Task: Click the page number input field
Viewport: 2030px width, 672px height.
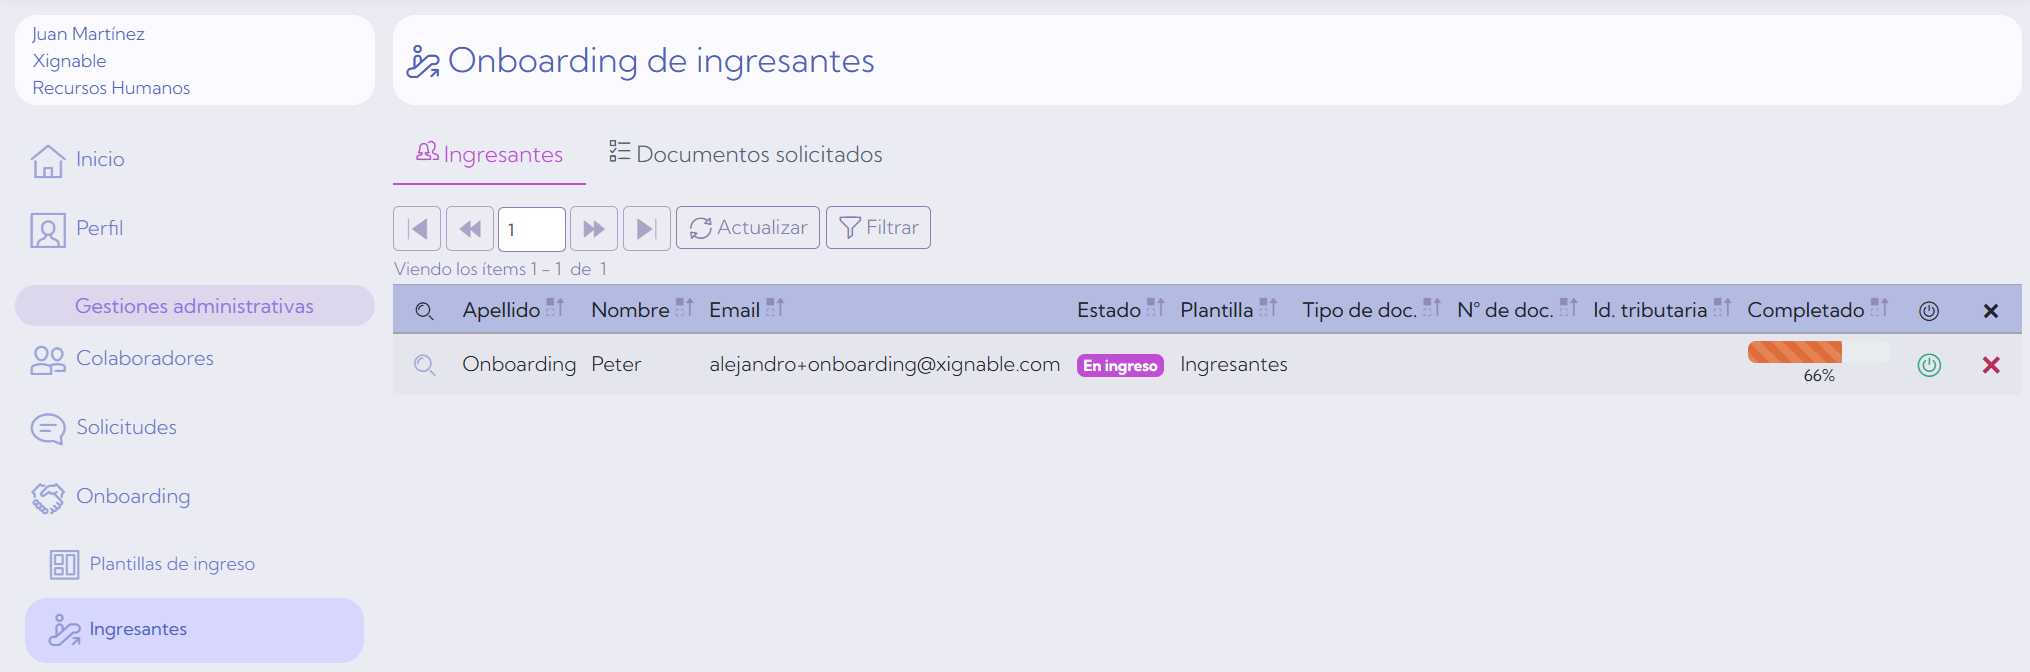Action: point(532,229)
